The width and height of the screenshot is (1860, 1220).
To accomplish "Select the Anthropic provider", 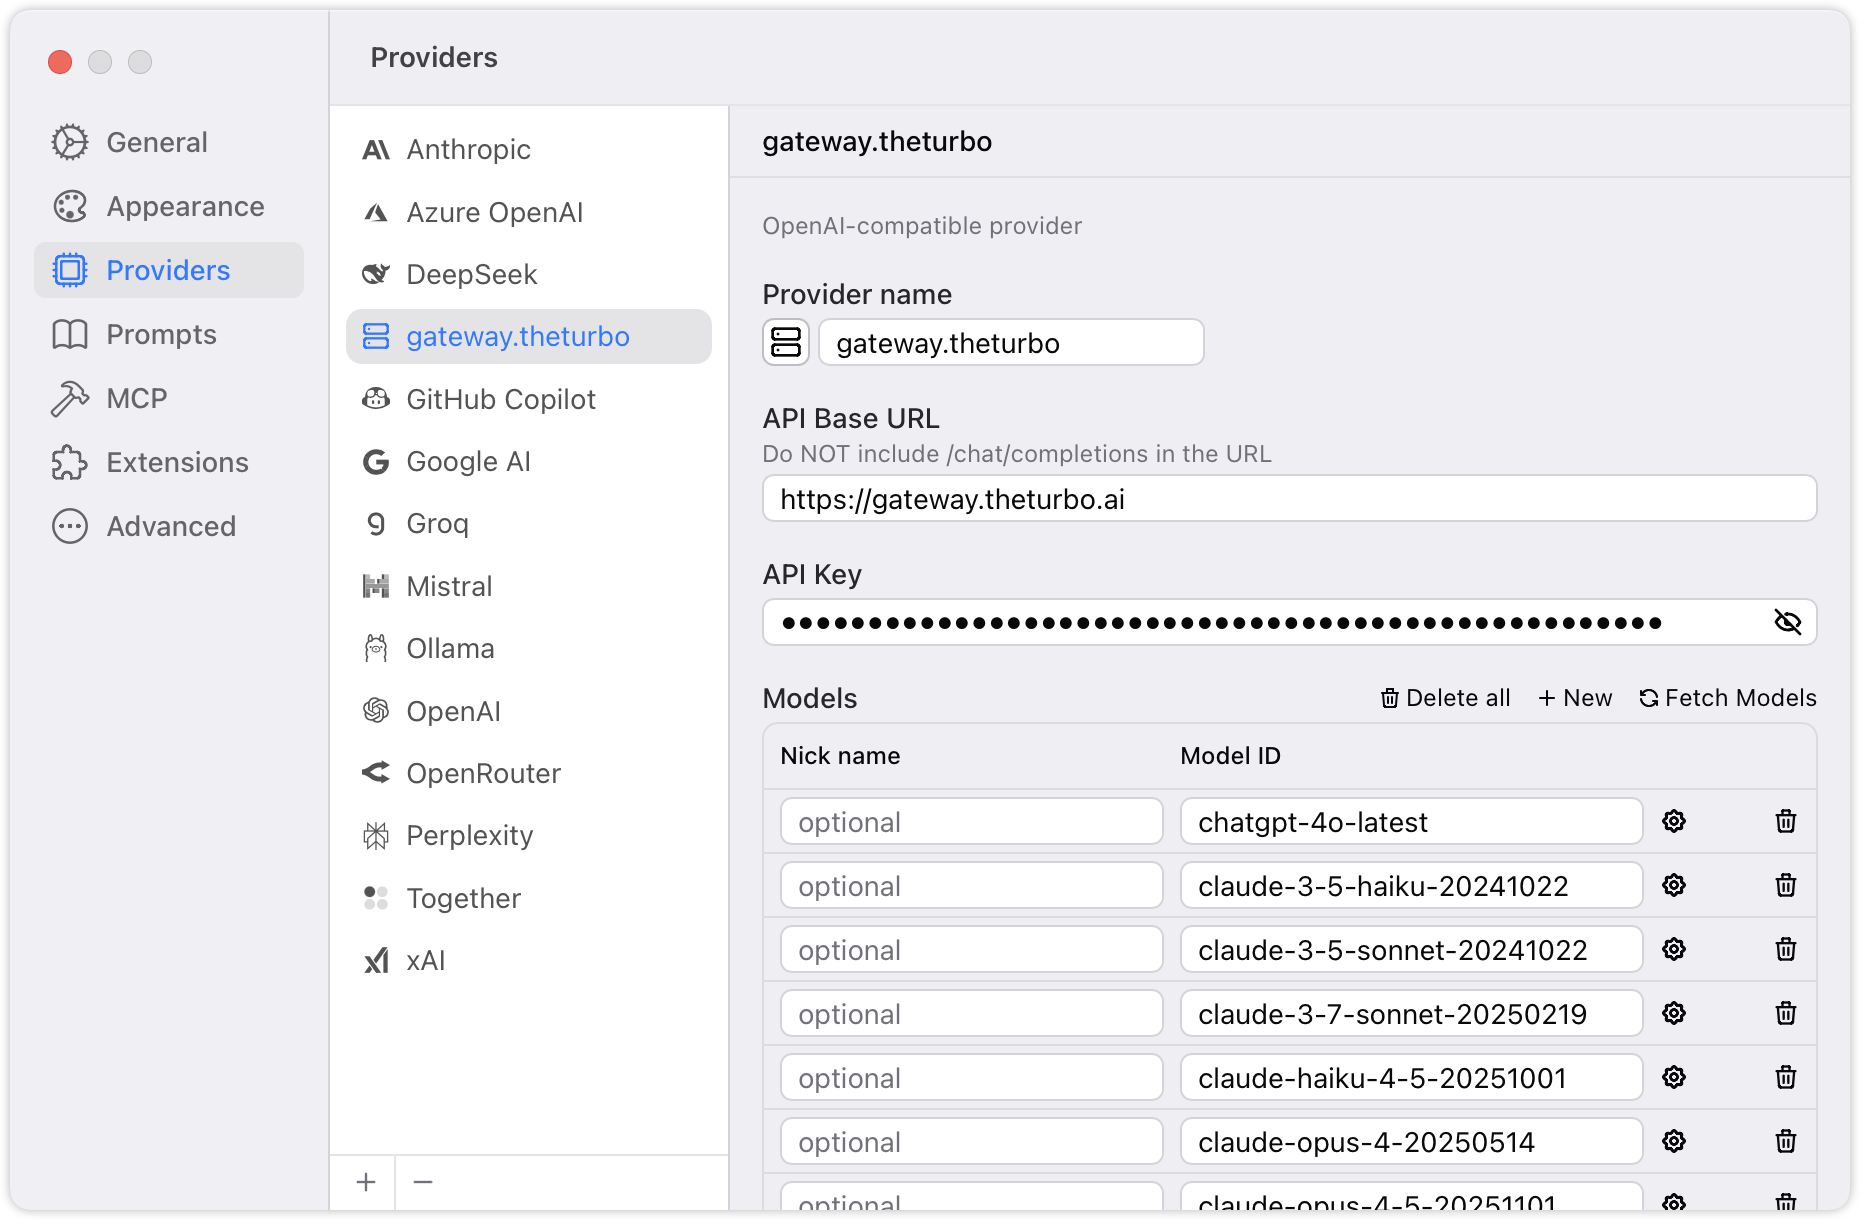I will click(x=468, y=150).
